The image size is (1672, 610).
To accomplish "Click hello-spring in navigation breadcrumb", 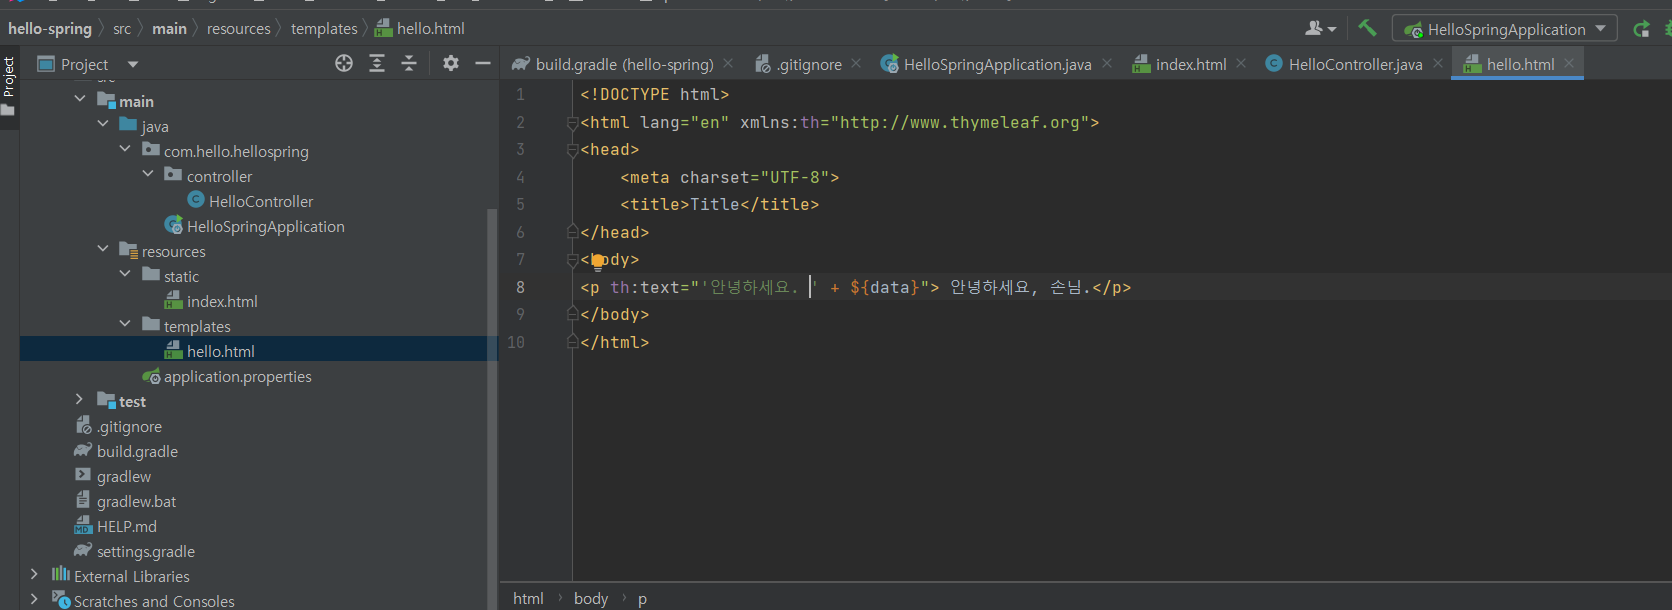I will coord(50,28).
